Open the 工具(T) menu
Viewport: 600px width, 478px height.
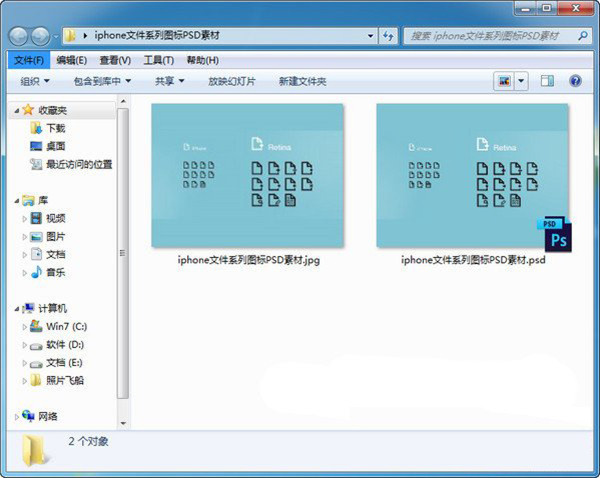[159, 60]
